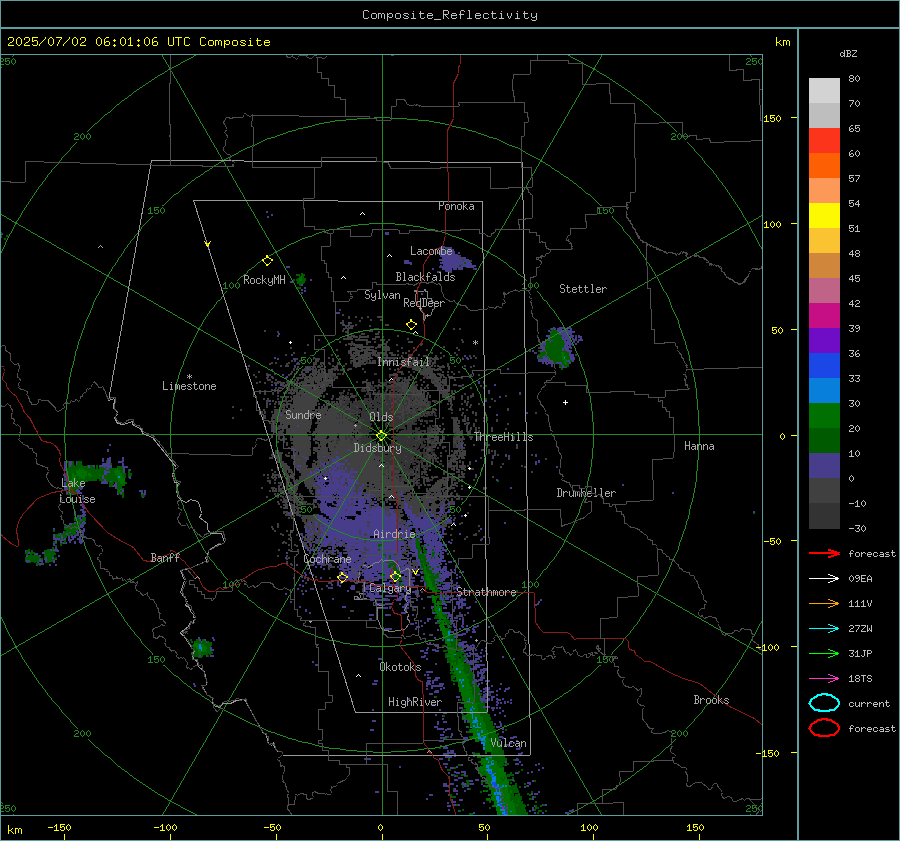Pick the blue 36-33 dBZ swatch
Viewport: 900px width, 841px height.
tap(824, 365)
